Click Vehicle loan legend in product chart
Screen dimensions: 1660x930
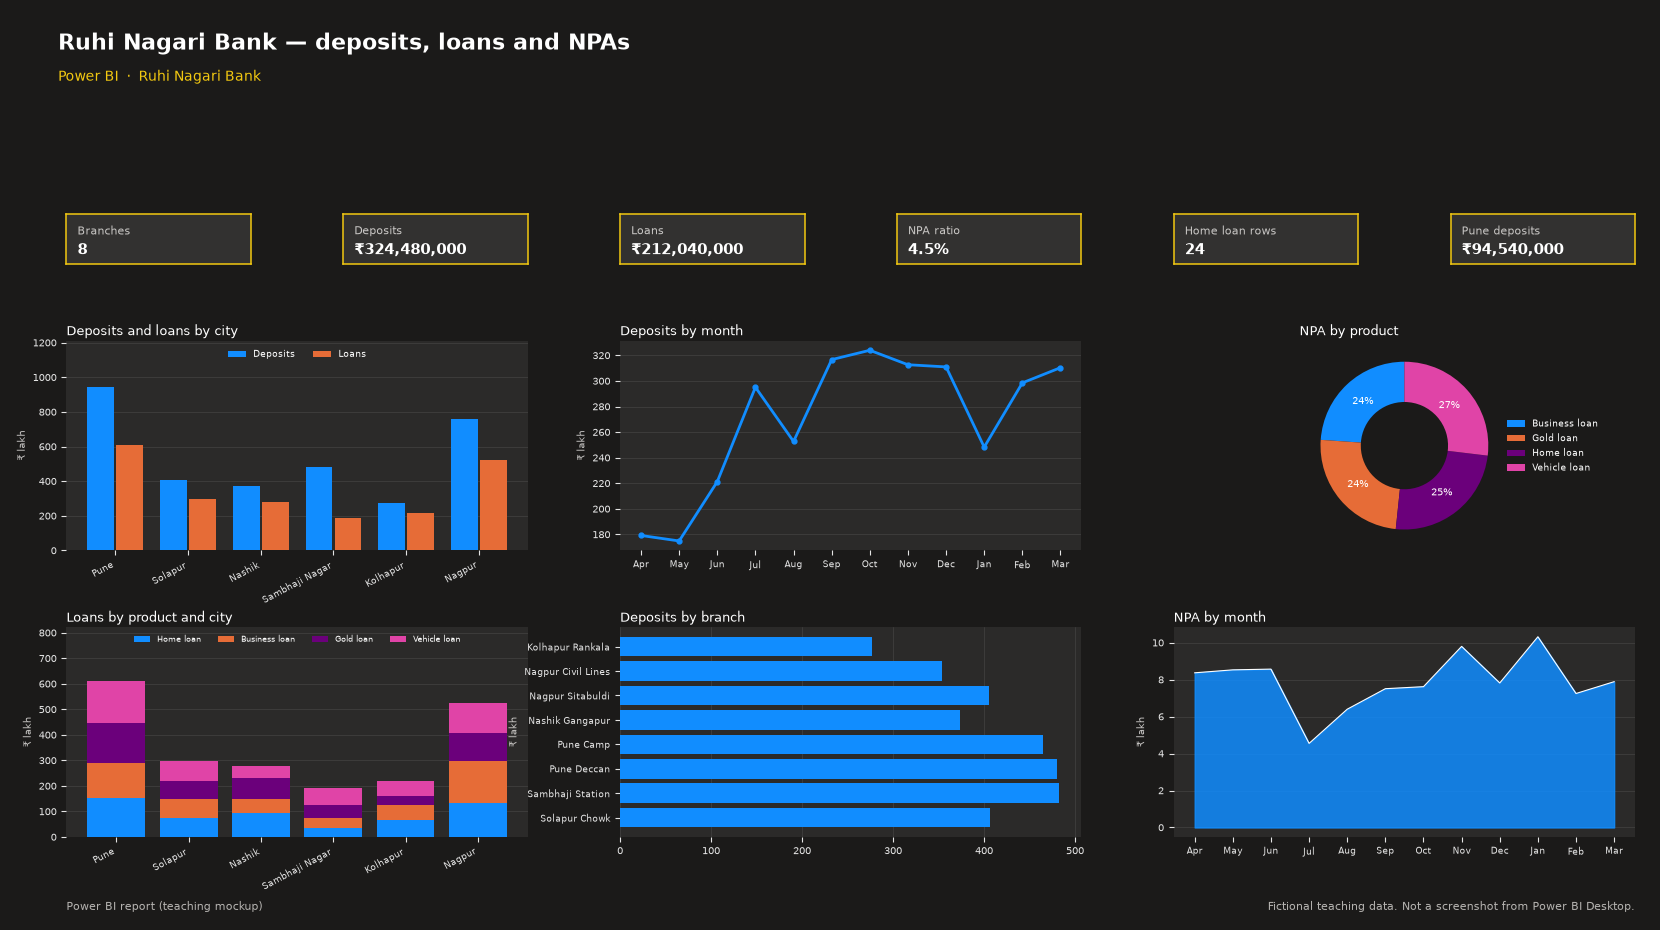425,639
